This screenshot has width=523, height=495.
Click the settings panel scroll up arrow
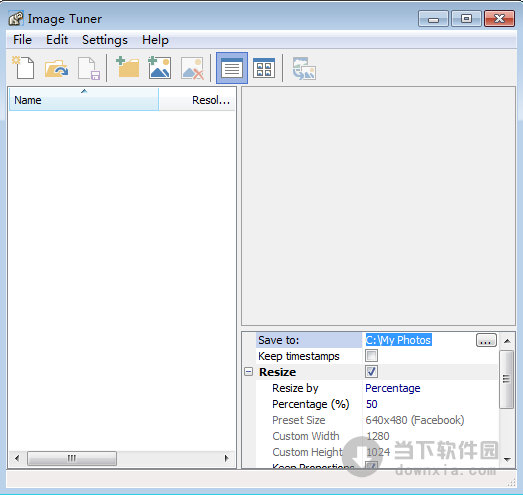coord(507,341)
